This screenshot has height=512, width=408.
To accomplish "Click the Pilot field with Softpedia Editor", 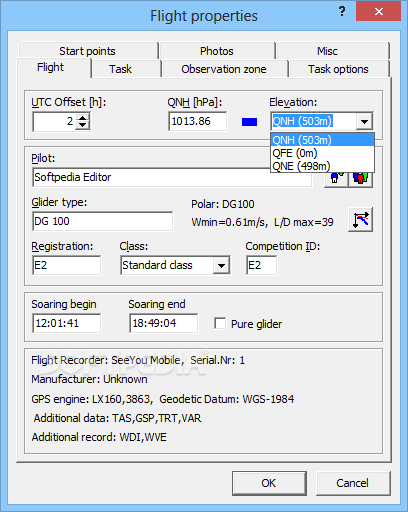I will (x=172, y=177).
